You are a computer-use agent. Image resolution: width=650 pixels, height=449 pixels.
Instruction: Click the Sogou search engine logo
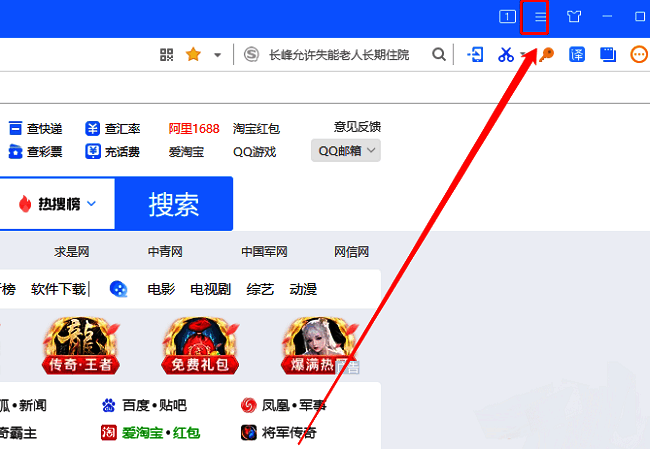point(251,54)
